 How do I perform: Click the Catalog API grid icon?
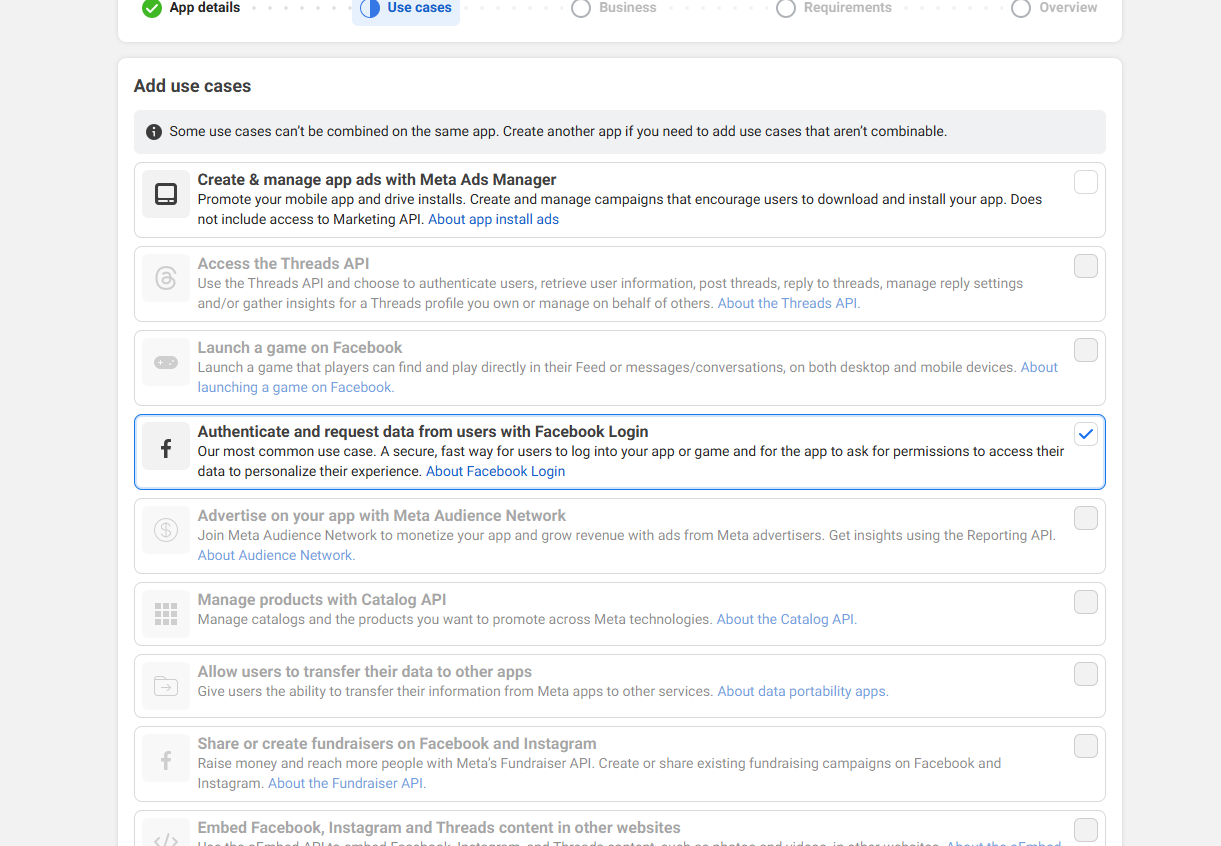166,614
